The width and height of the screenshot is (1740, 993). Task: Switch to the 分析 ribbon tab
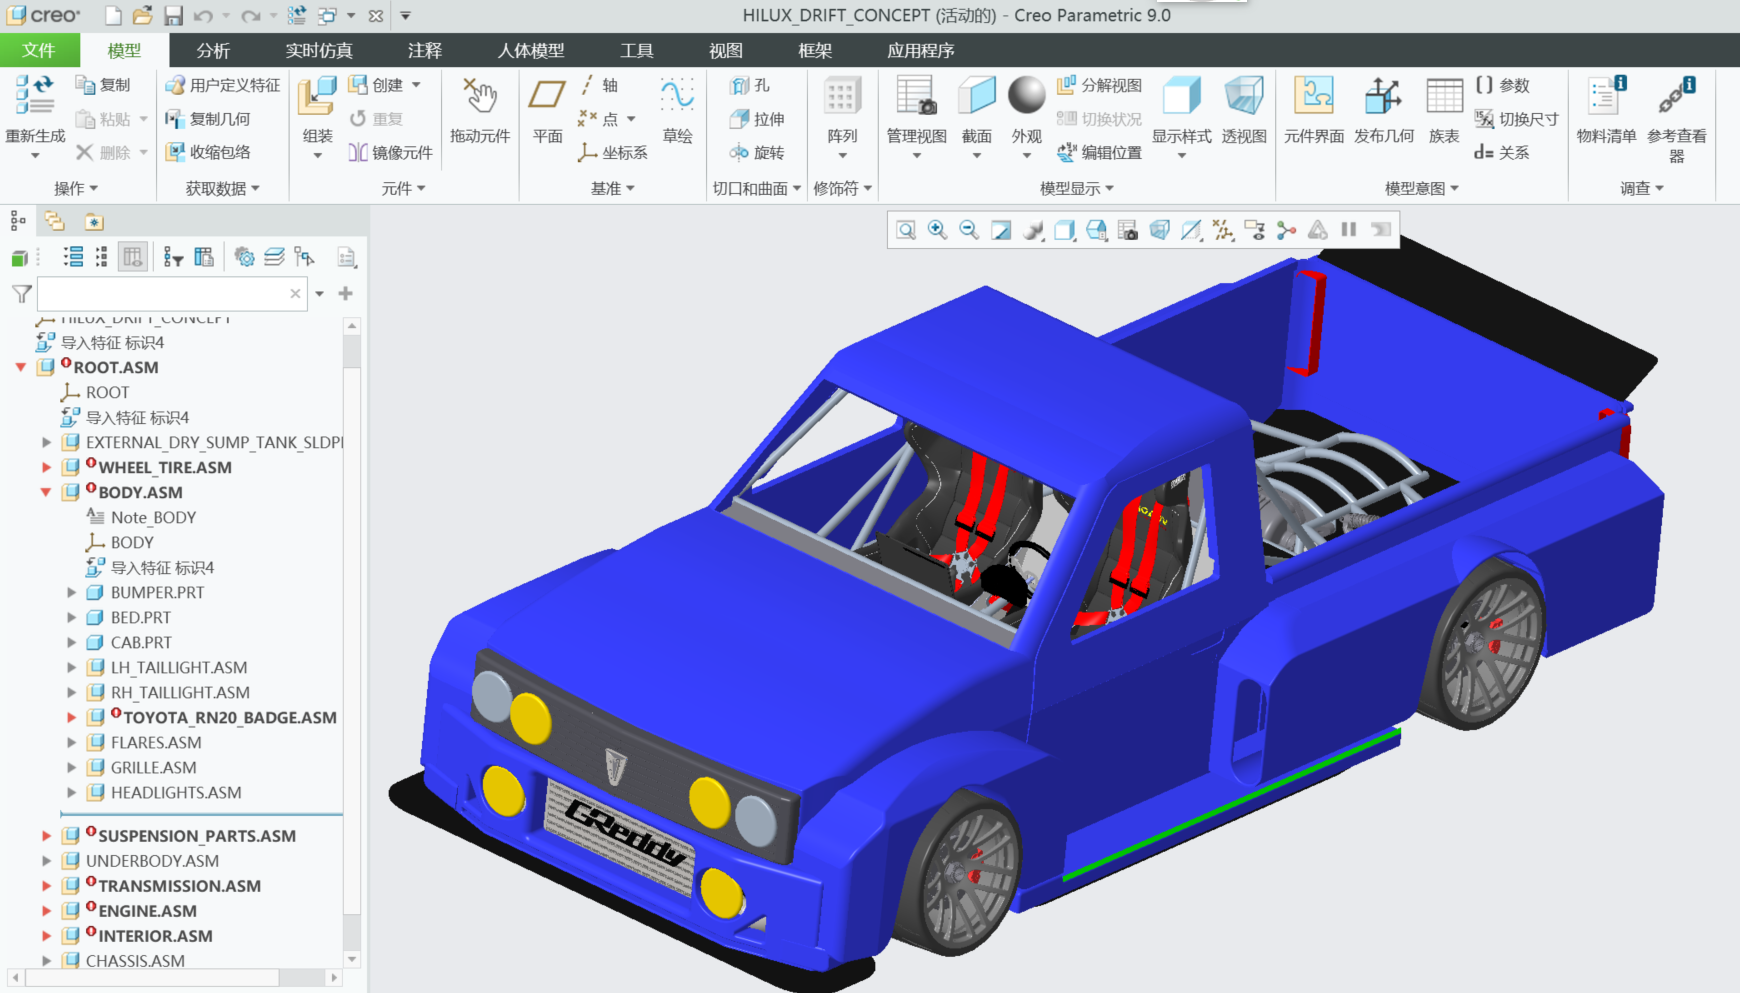[x=213, y=50]
